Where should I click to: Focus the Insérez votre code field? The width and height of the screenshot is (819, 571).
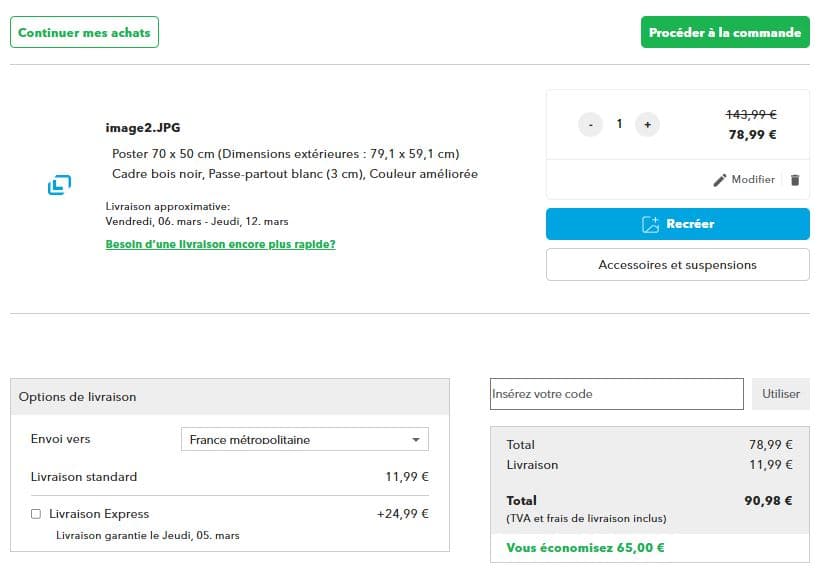tap(616, 394)
